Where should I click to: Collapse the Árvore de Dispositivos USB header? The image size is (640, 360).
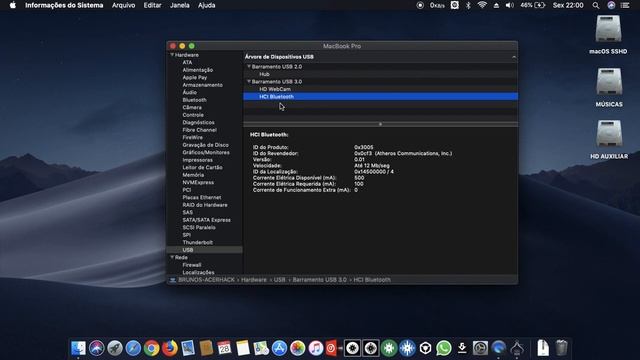coord(514,57)
